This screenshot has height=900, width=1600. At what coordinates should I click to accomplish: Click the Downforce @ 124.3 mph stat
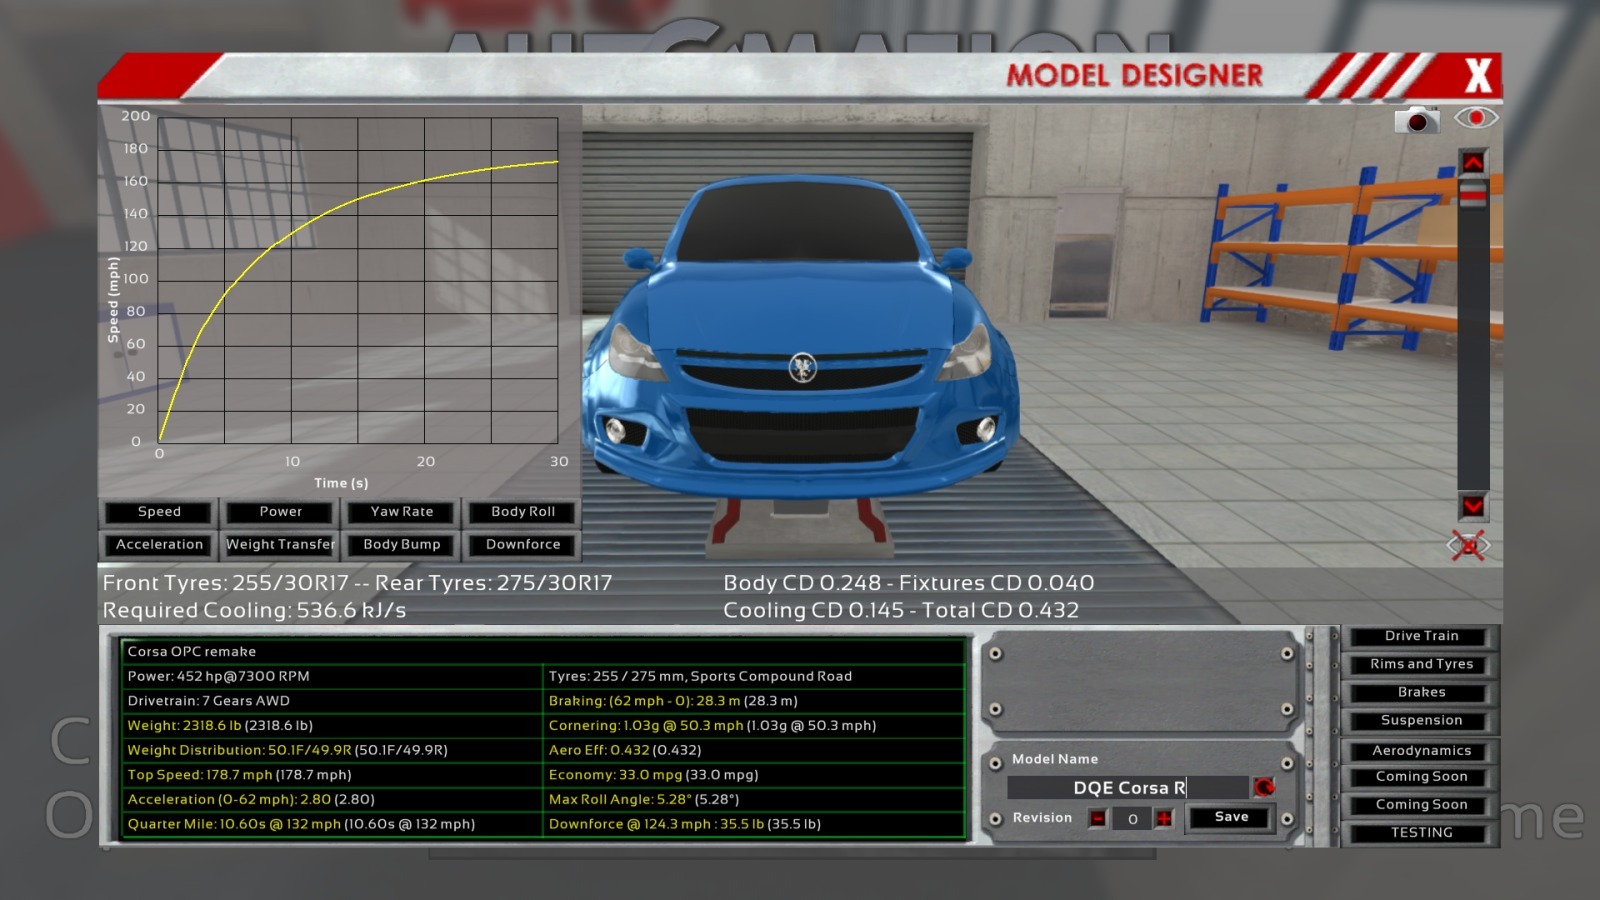click(x=685, y=824)
